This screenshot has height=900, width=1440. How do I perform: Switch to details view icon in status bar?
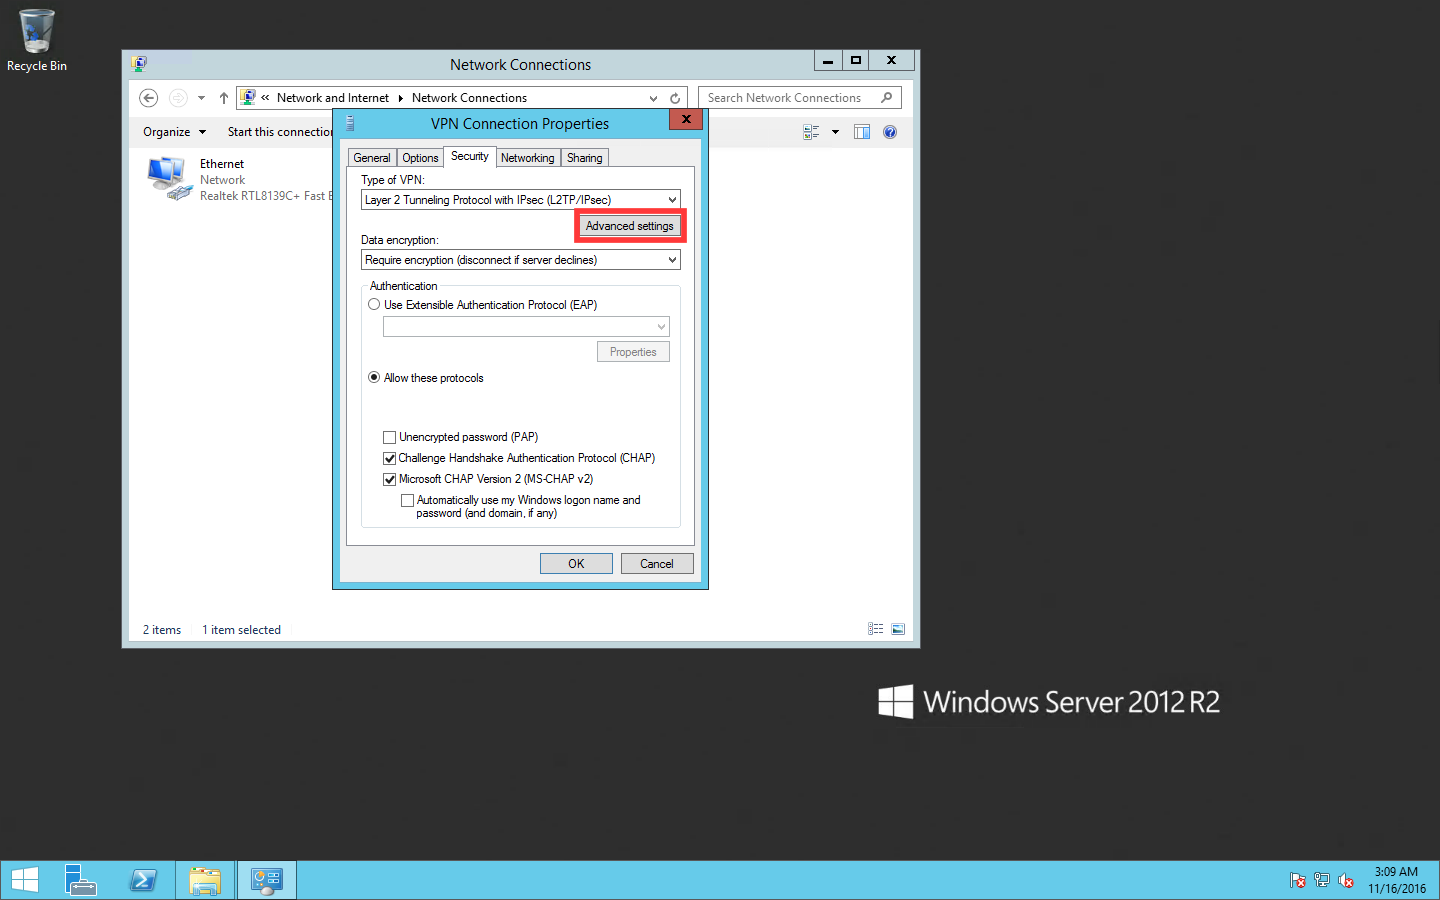(876, 629)
